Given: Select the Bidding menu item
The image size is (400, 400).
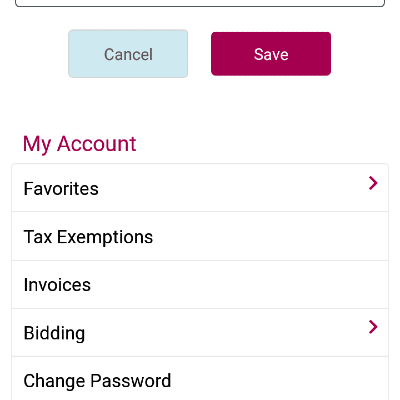Looking at the screenshot, I should [200, 333].
